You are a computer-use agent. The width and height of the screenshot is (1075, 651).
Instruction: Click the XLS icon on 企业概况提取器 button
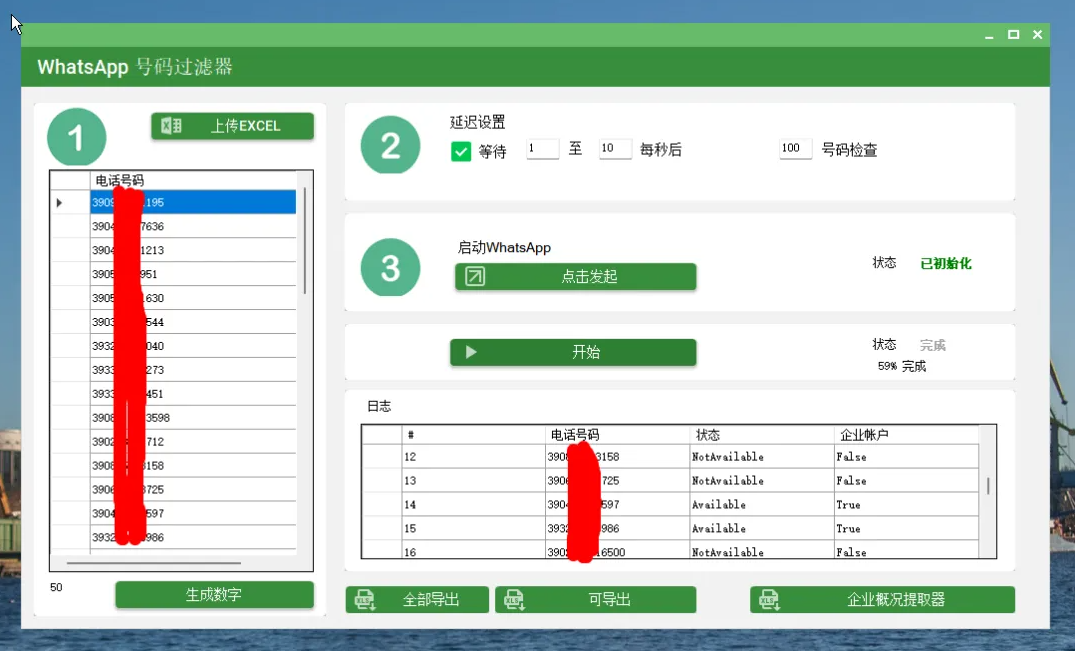coord(770,600)
